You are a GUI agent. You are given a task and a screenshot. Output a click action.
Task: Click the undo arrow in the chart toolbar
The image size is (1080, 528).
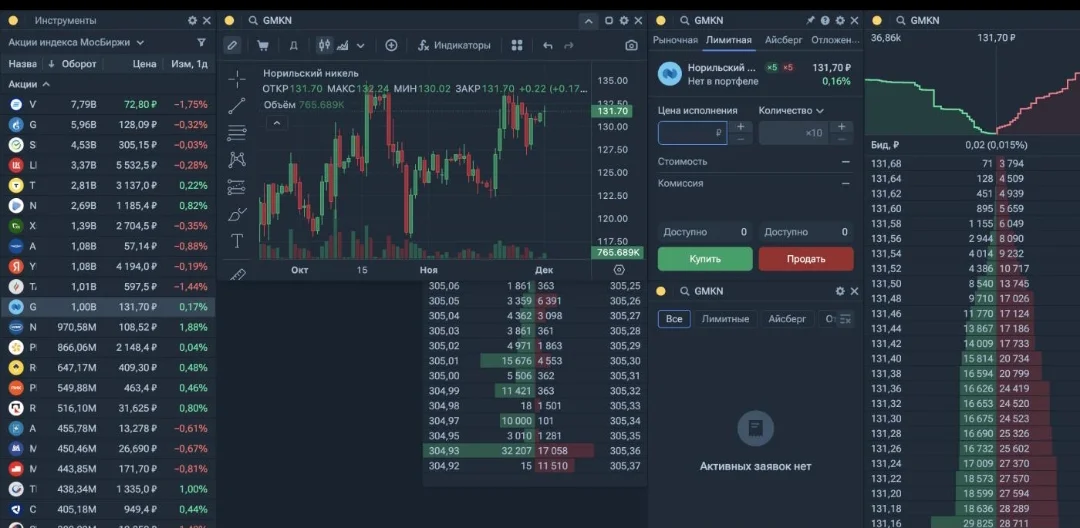click(548, 45)
